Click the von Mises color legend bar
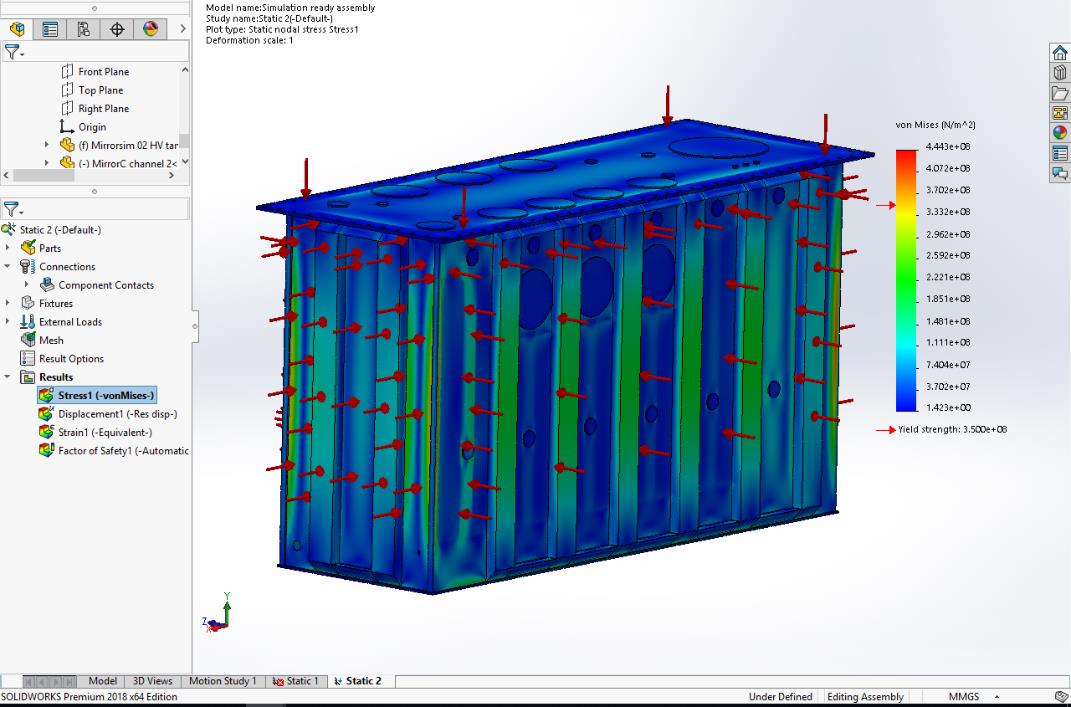 tap(906, 280)
